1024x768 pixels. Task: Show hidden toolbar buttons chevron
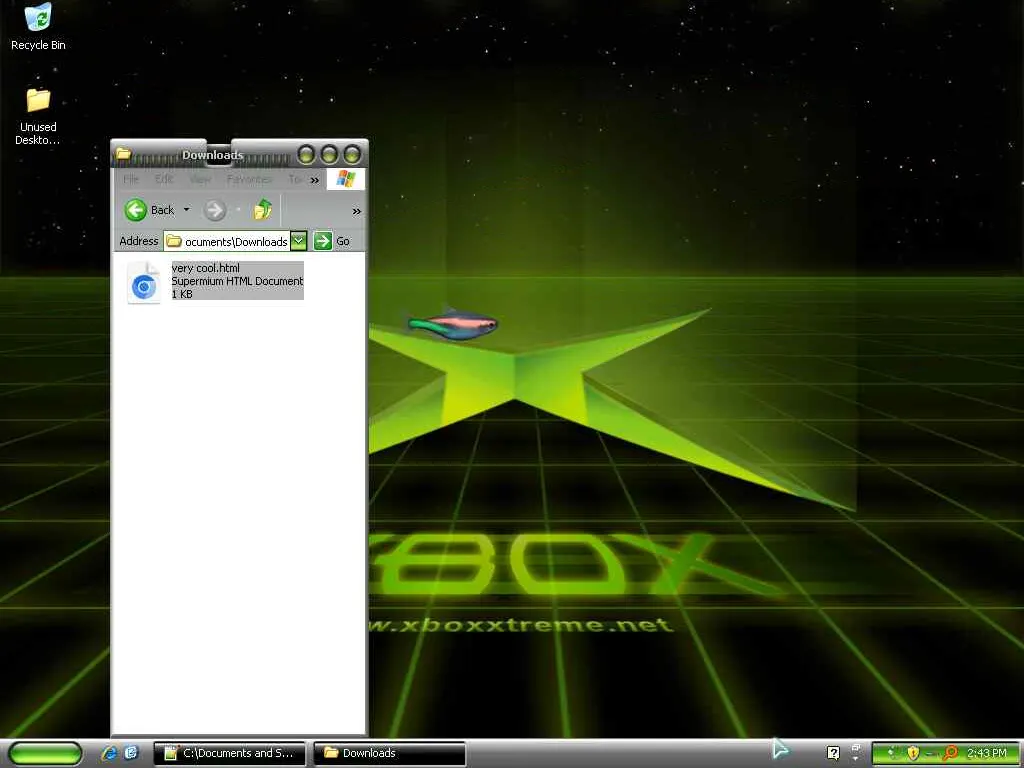[357, 211]
